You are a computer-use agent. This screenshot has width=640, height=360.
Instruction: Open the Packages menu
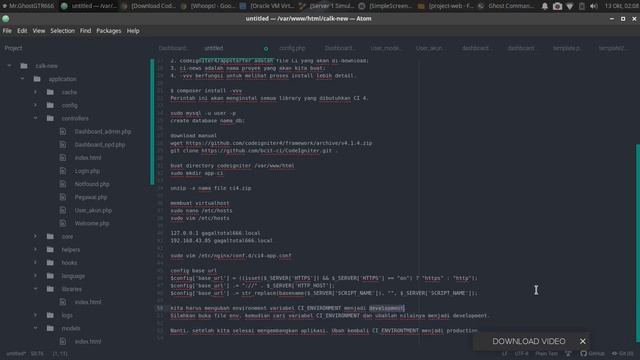(x=109, y=31)
